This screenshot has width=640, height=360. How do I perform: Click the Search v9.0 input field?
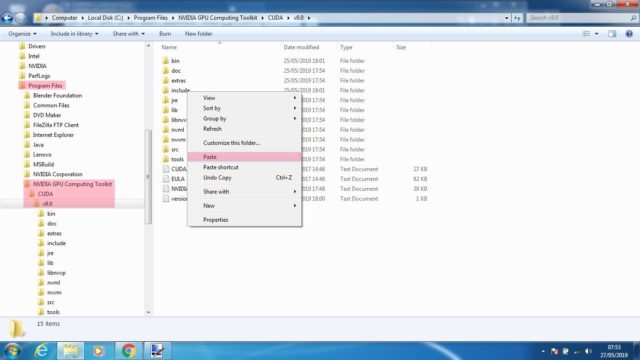[579, 18]
